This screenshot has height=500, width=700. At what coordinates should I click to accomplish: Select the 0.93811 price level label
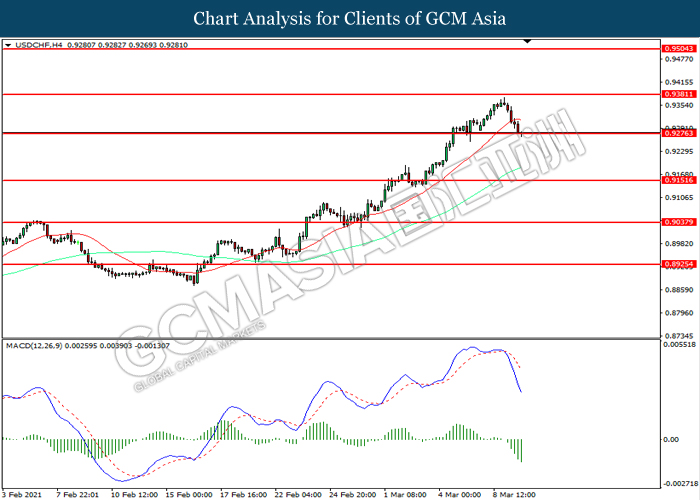[679, 94]
